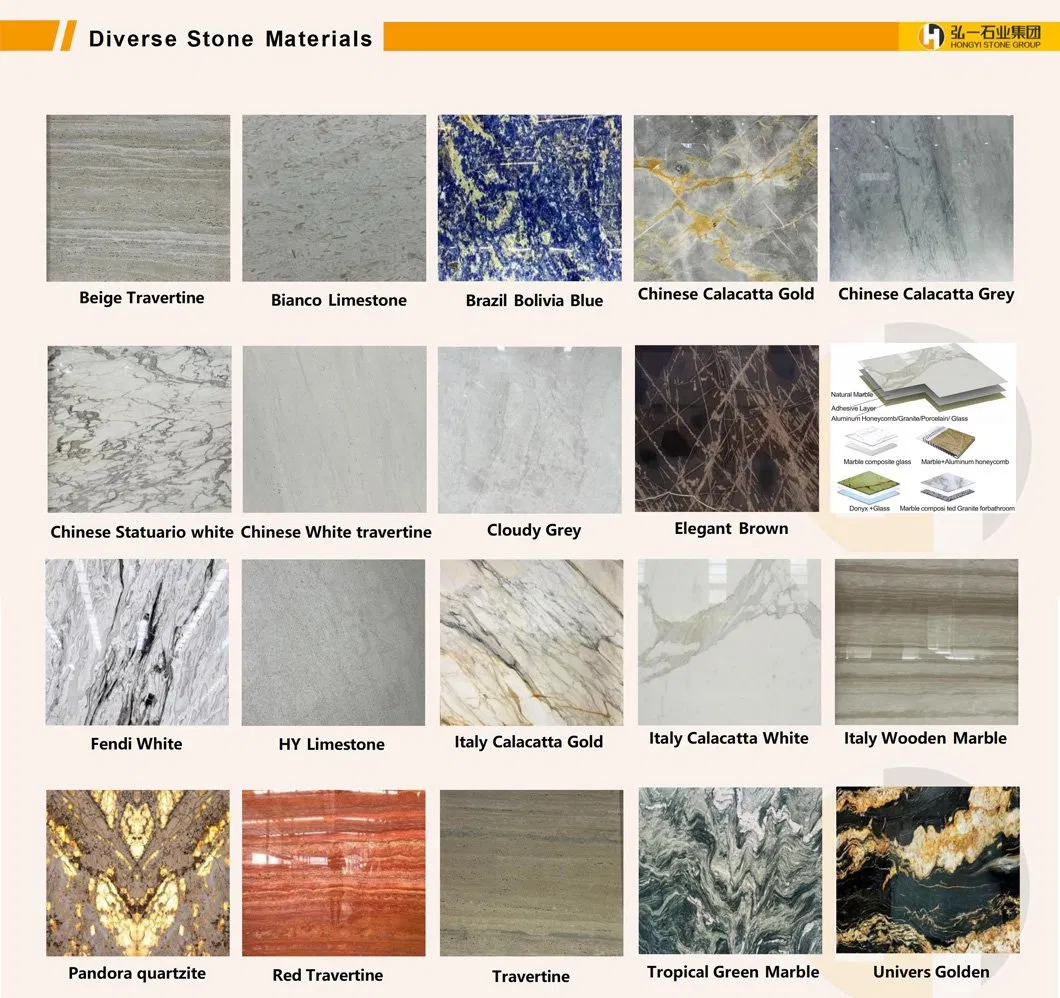Open the Italy Wooden Marble image
Screen dimensions: 1060x998
pos(926,642)
